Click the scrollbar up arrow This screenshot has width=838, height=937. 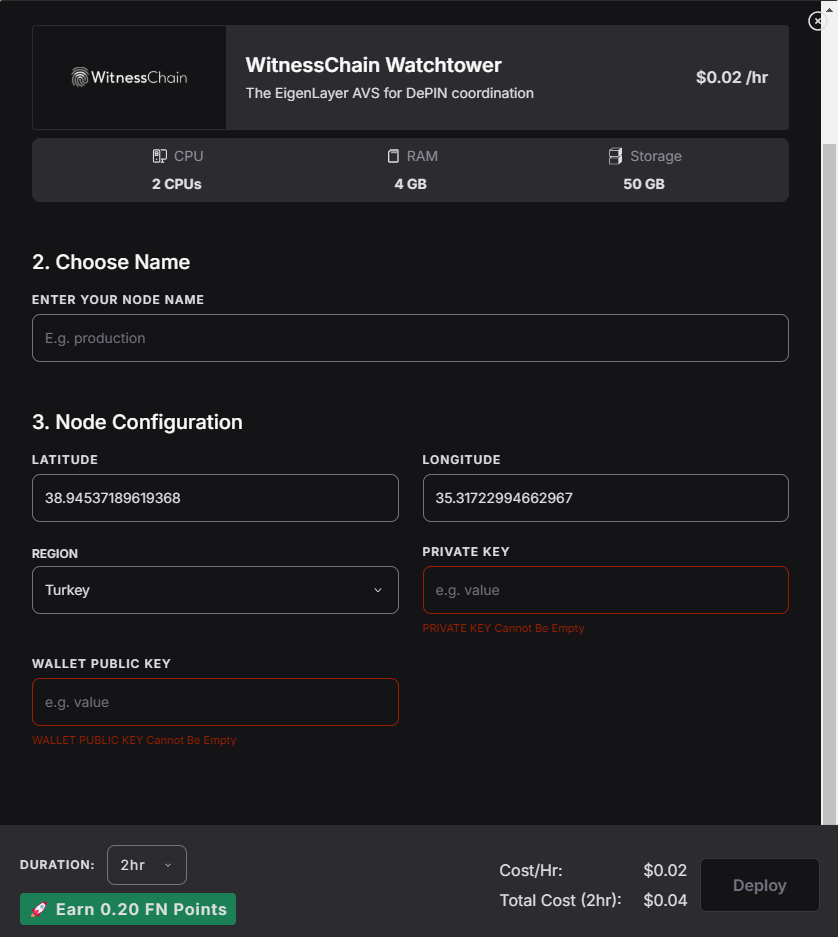829,10
